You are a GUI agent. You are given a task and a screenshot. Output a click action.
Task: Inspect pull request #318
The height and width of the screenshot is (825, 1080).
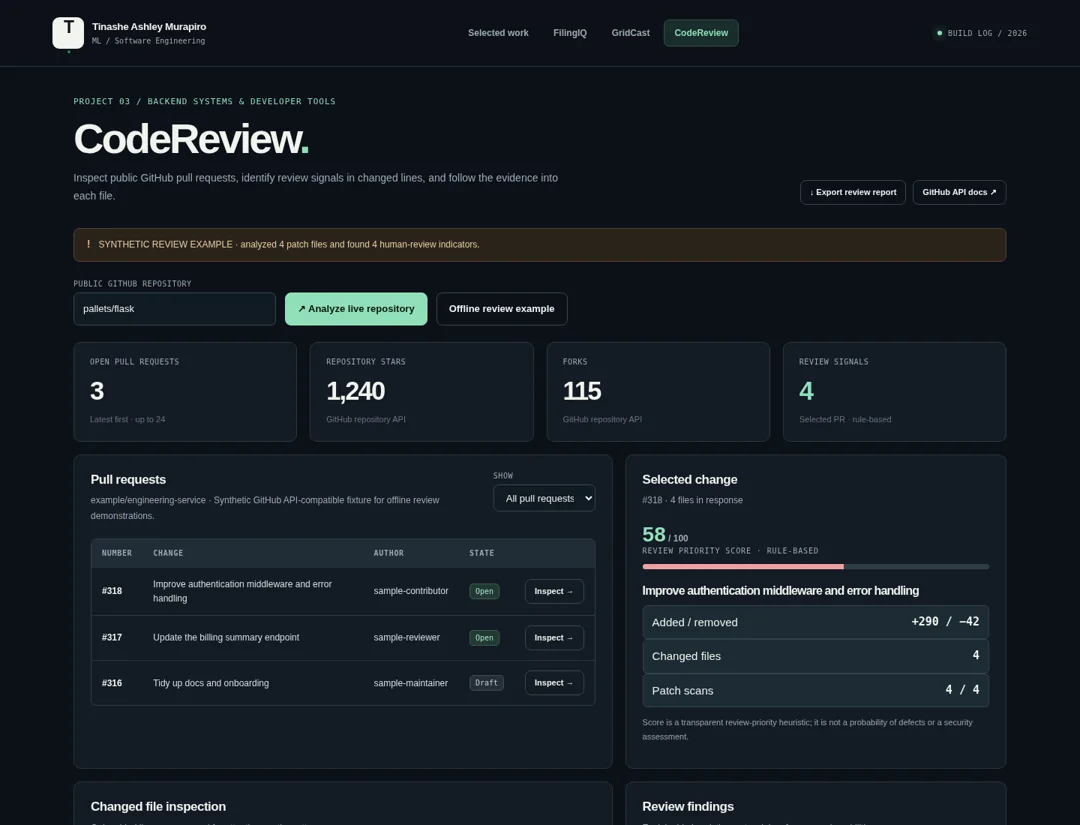pyautogui.click(x=554, y=591)
